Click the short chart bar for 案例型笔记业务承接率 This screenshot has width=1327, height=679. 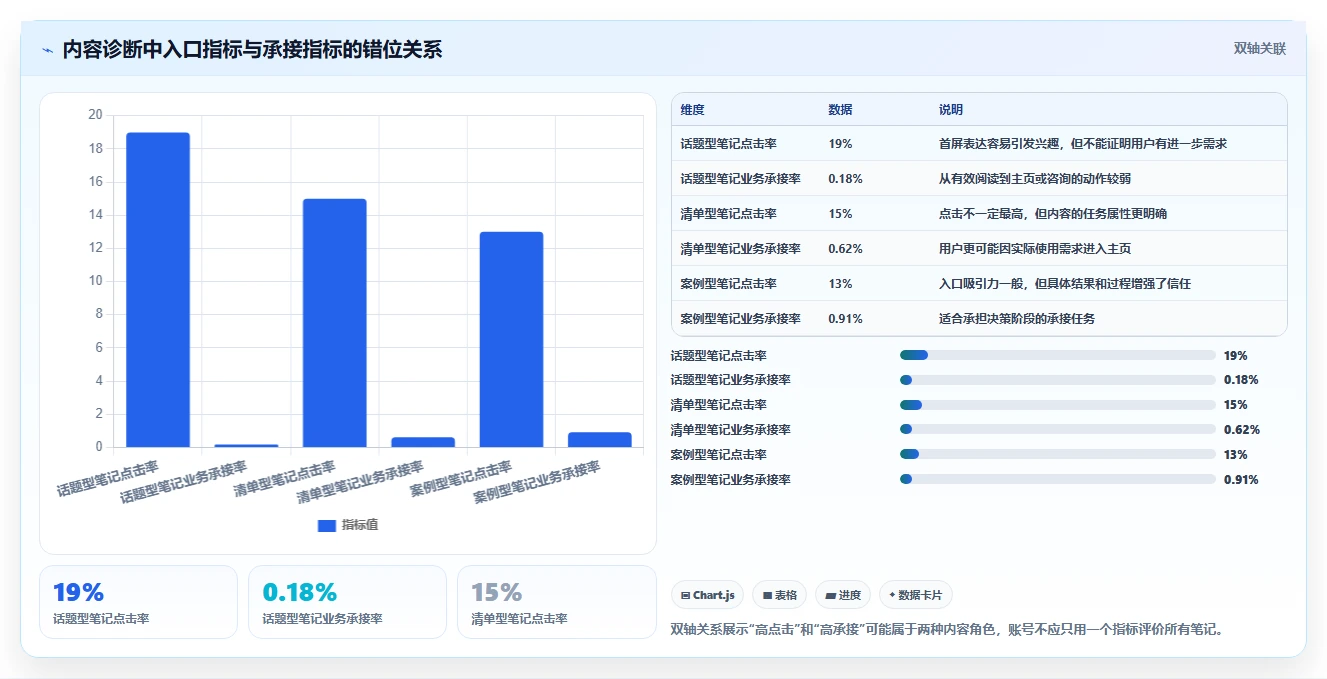tap(600, 440)
